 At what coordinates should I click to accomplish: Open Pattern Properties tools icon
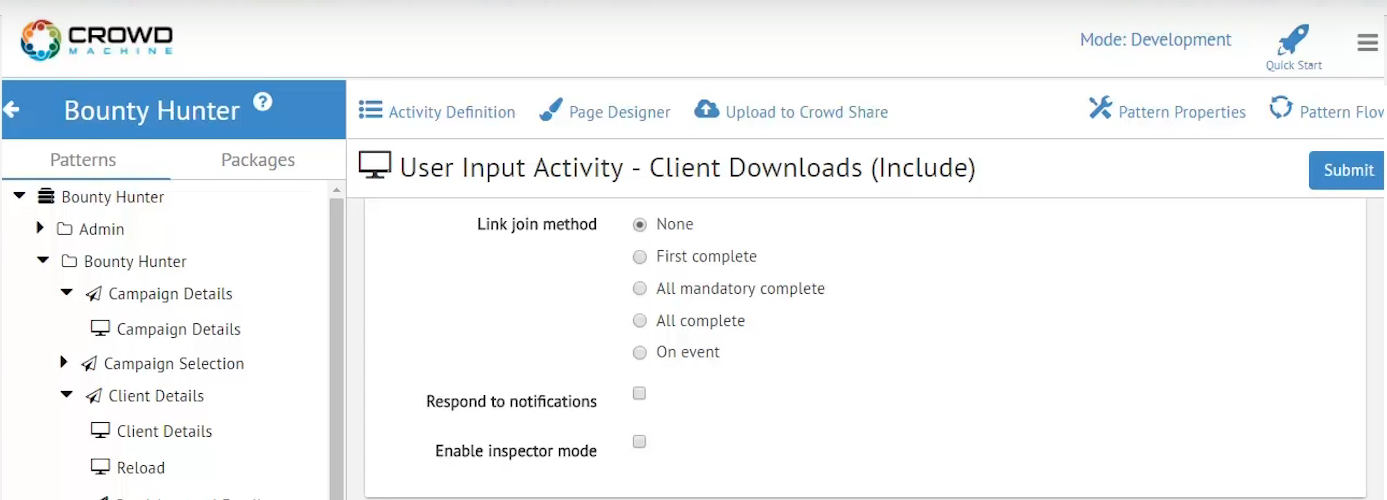(x=1100, y=109)
